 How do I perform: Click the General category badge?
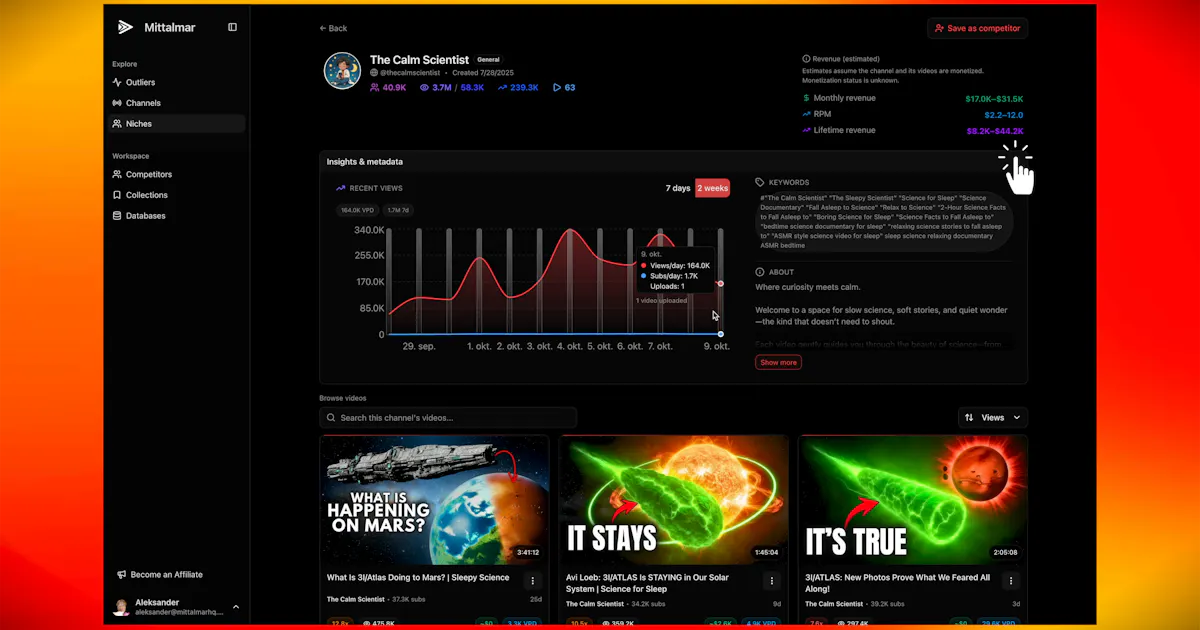pyautogui.click(x=489, y=60)
